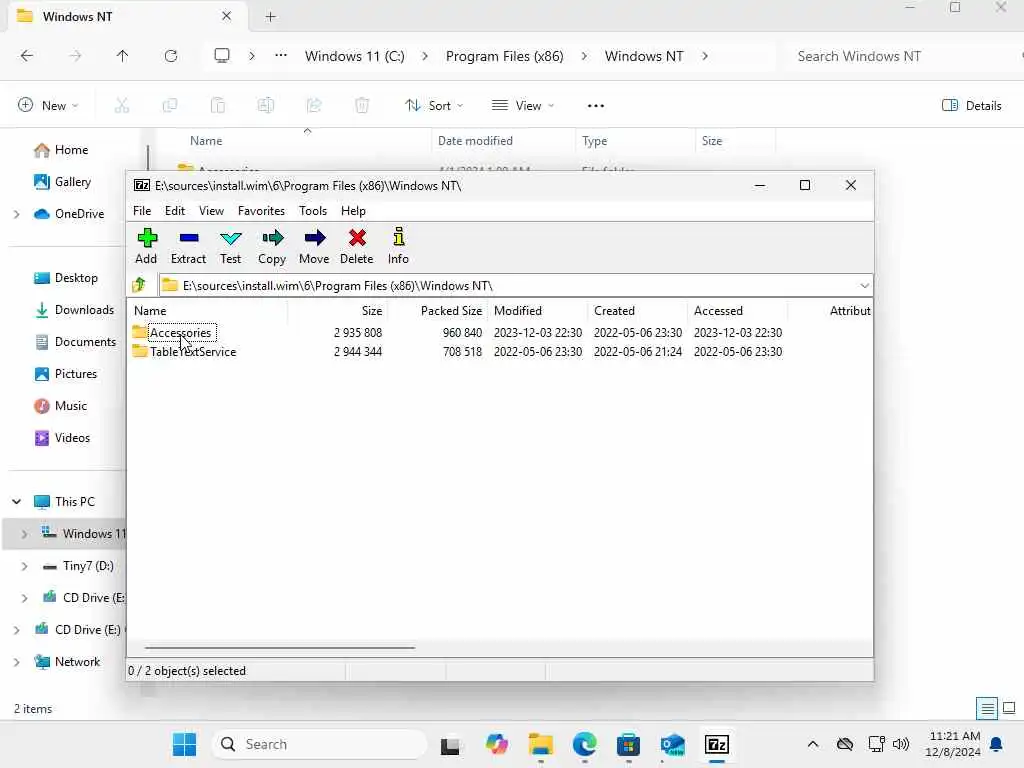Open See more options in File Explorer
Image resolution: width=1024 pixels, height=768 pixels.
596,105
